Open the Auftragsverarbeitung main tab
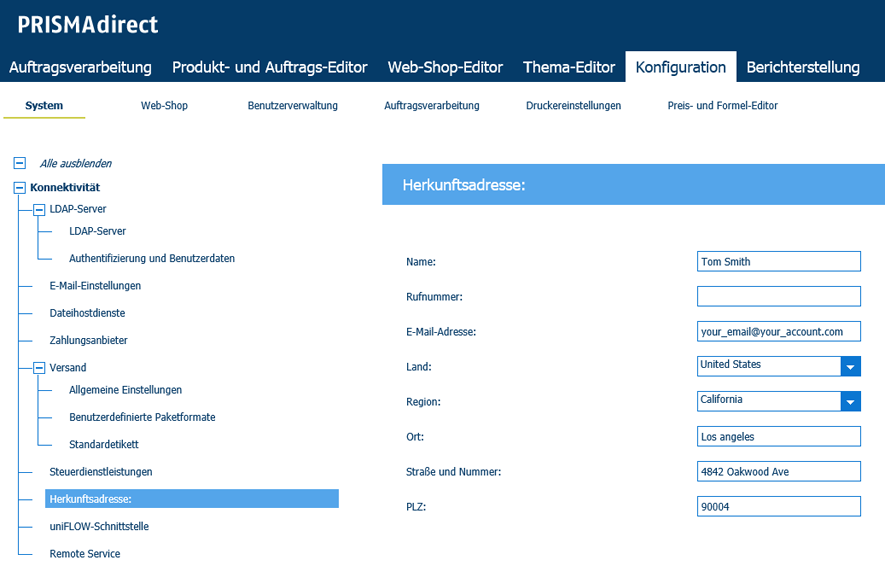Viewport: 885px width, 566px height. tap(80, 67)
